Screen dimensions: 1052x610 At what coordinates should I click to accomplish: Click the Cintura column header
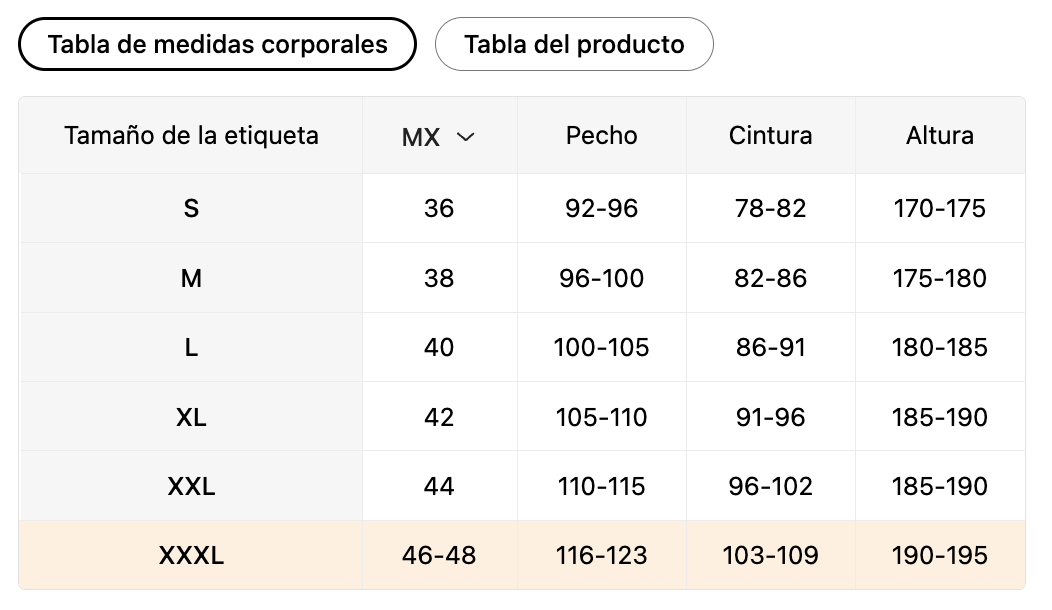click(x=771, y=136)
